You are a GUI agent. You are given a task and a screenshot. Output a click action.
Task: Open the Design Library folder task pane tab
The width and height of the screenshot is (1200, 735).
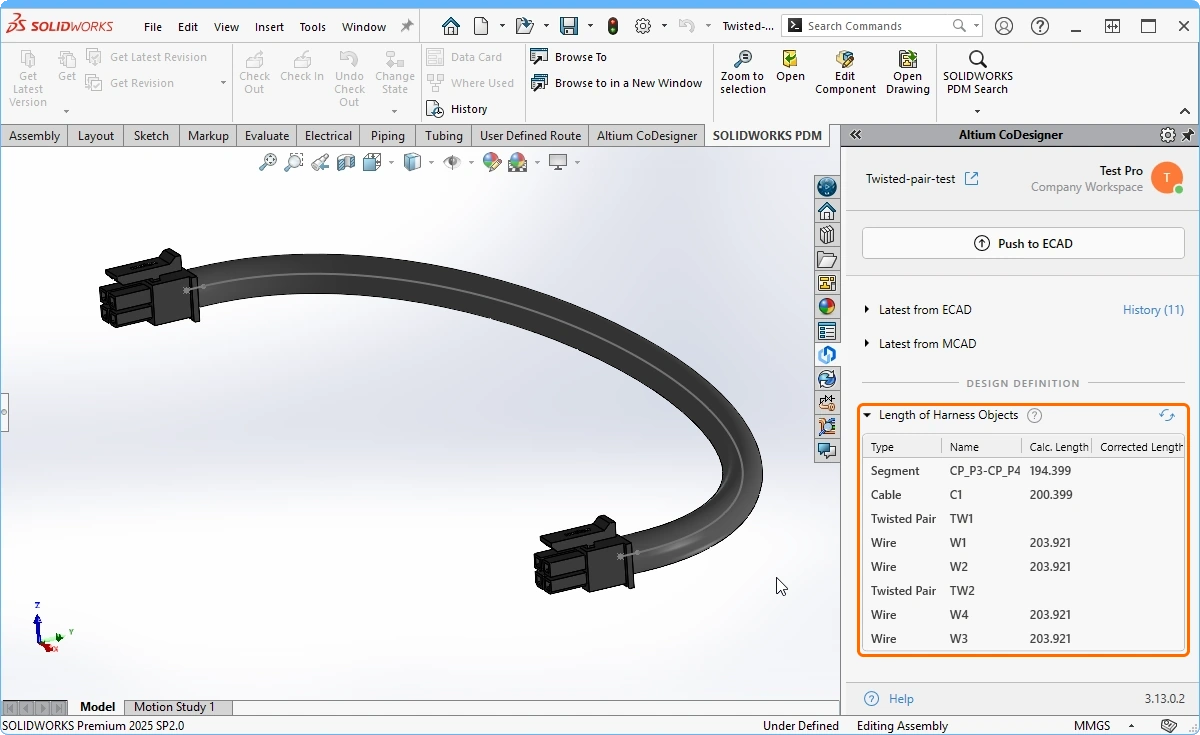tap(827, 260)
